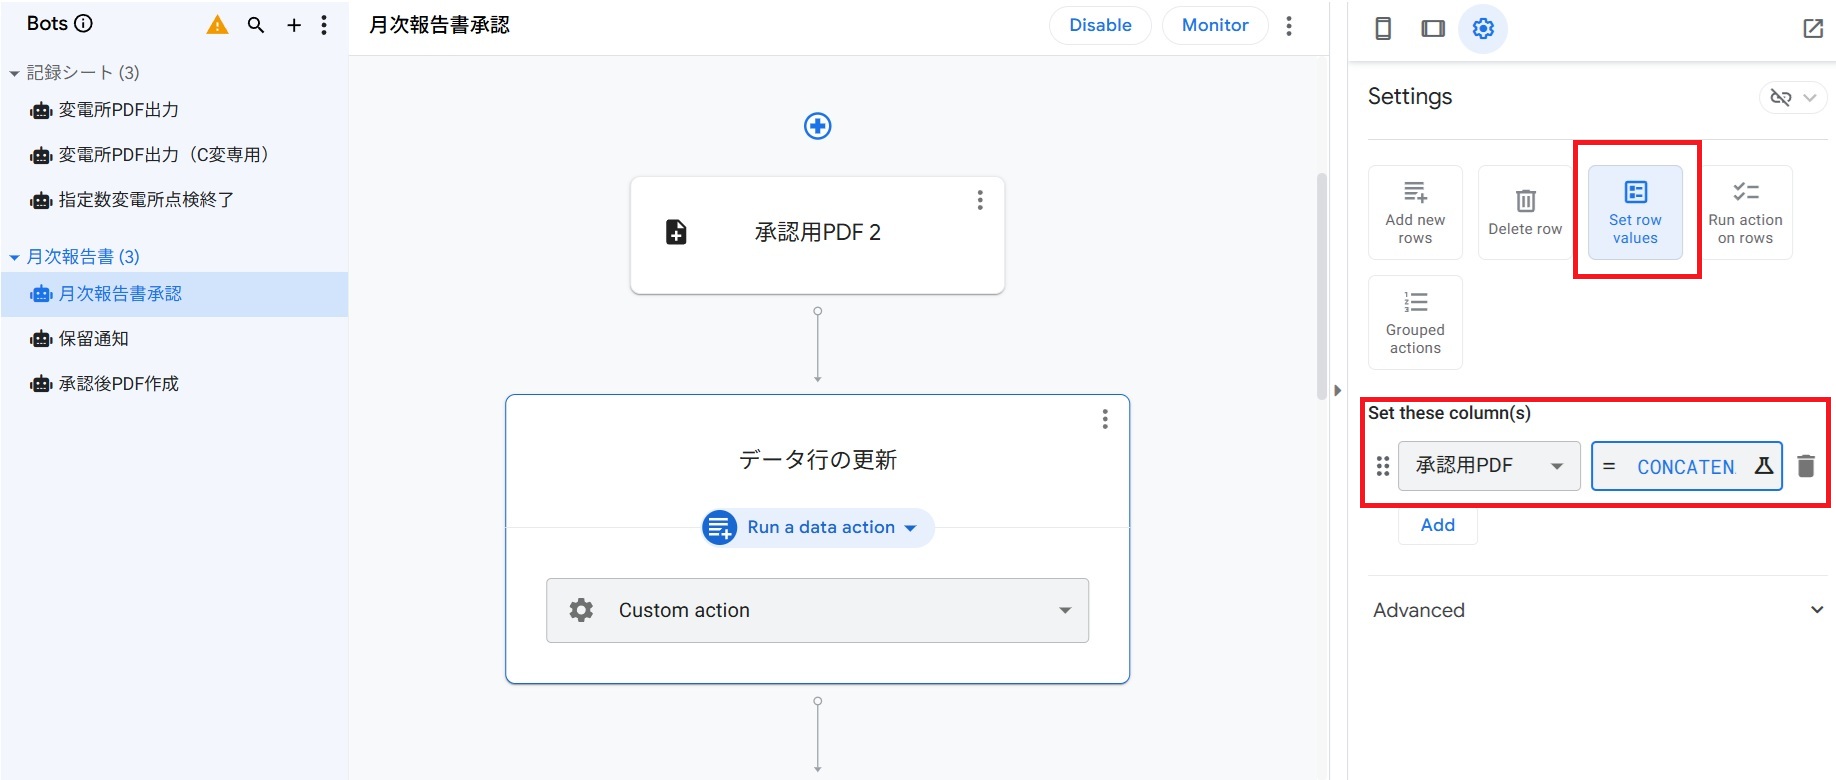Choose the Delete row action type
Screen dimensions: 1836x780
pyautogui.click(x=1525, y=212)
